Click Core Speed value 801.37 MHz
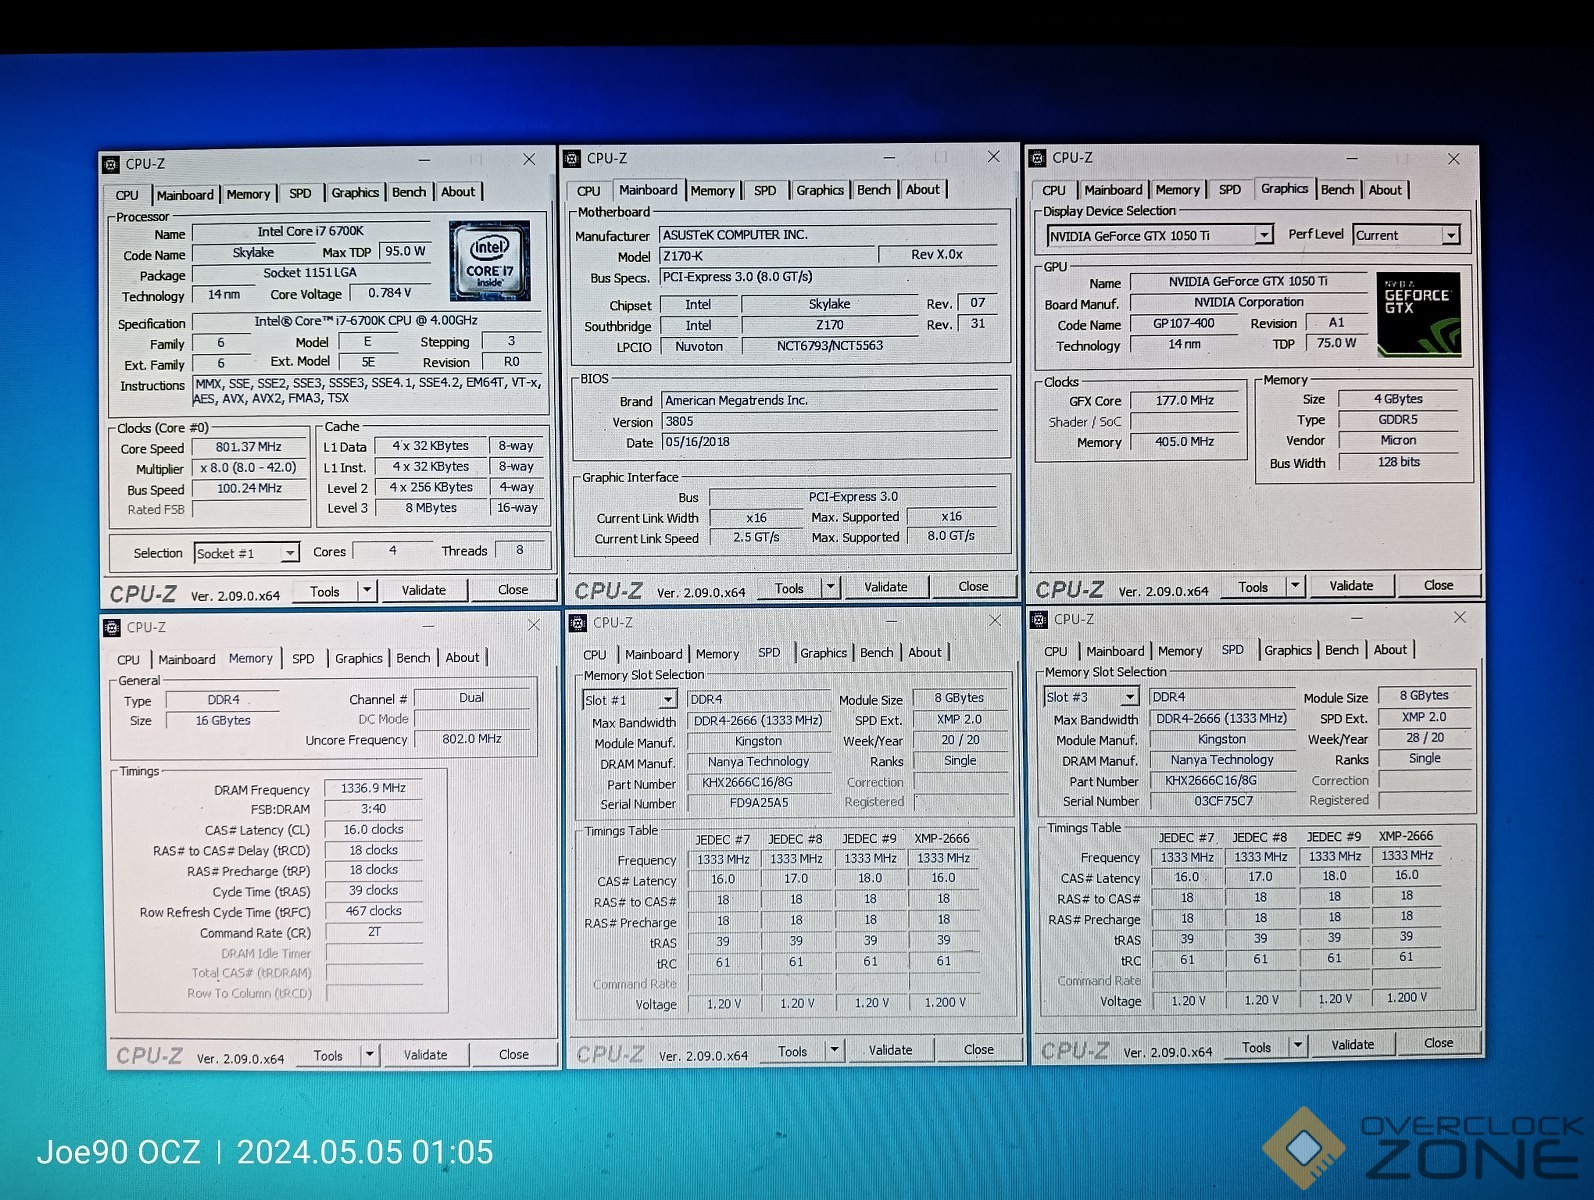This screenshot has height=1200, width=1594. (x=249, y=447)
